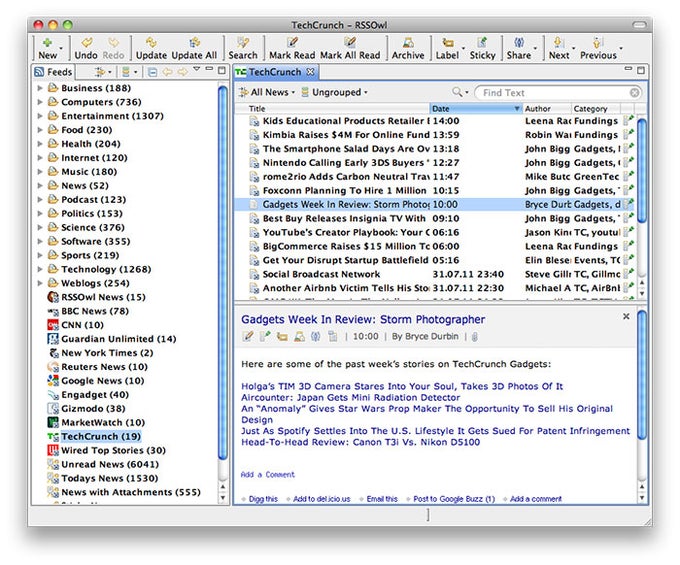Click the mark-read pencil icon in article header
Screen dimensions: 680x565
[248, 336]
